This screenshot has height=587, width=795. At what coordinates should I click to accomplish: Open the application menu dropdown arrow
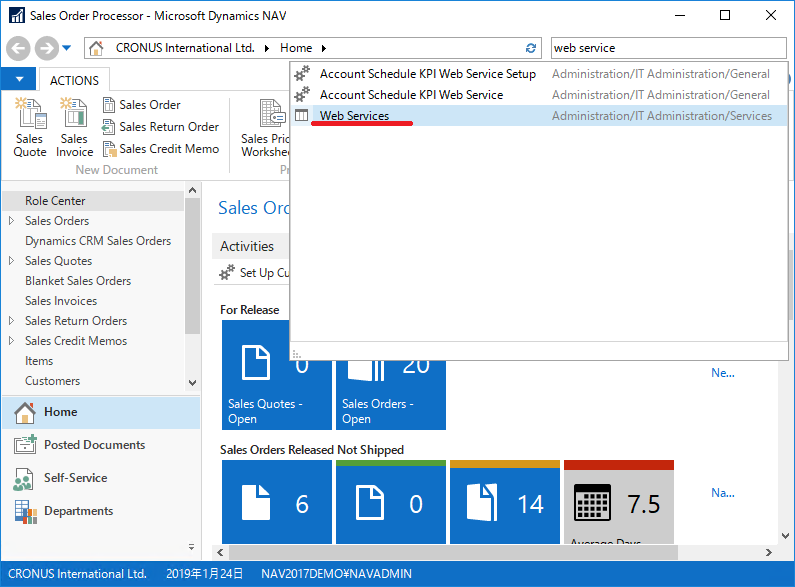click(x=18, y=80)
